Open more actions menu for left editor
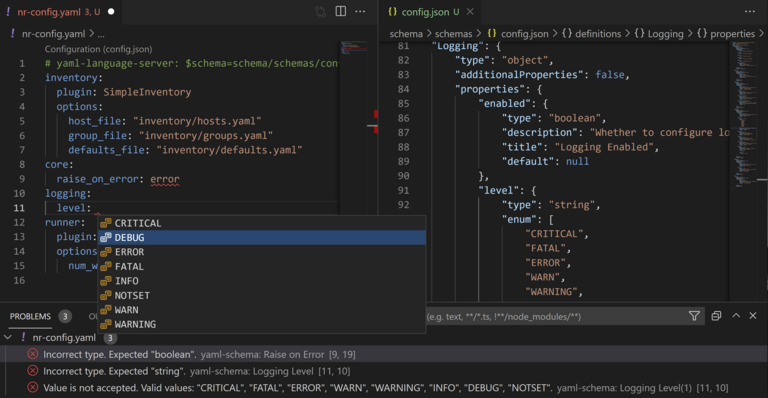 pos(360,11)
